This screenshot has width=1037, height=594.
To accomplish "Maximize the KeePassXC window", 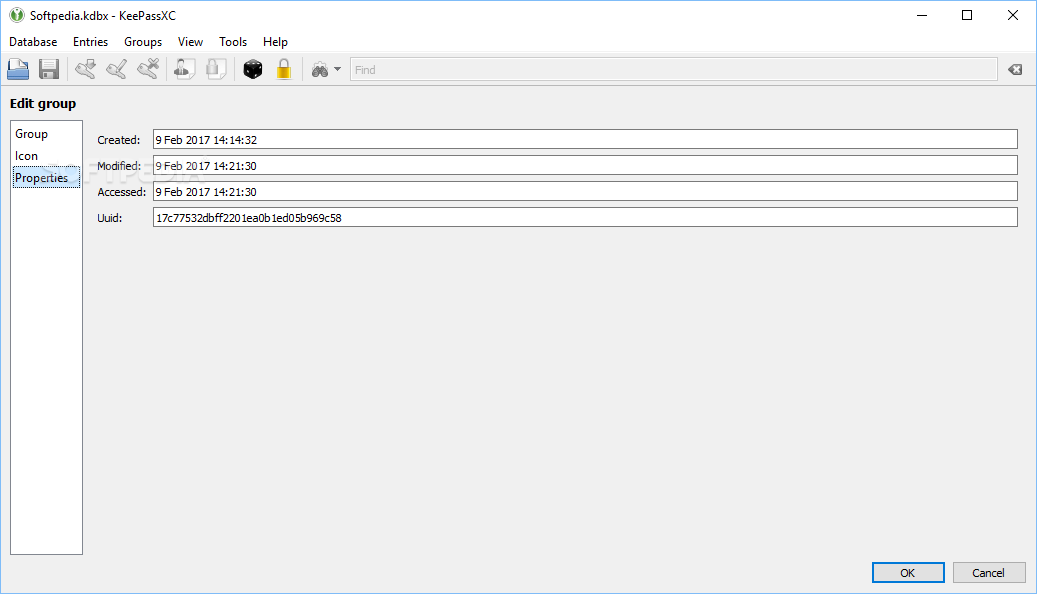I will pyautogui.click(x=967, y=15).
